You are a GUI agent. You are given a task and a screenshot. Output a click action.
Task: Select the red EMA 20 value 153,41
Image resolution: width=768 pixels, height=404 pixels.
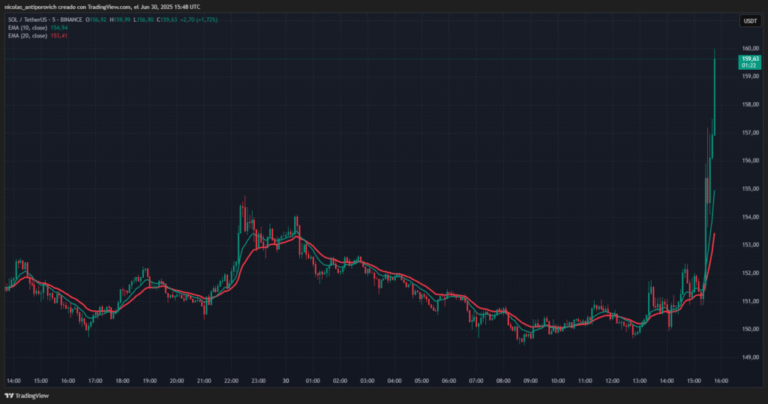click(x=59, y=36)
